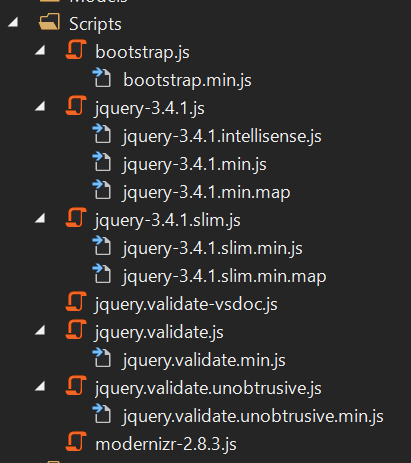The image size is (411, 463).
Task: Collapse the bootstrap.js node
Action: pyautogui.click(x=41, y=51)
